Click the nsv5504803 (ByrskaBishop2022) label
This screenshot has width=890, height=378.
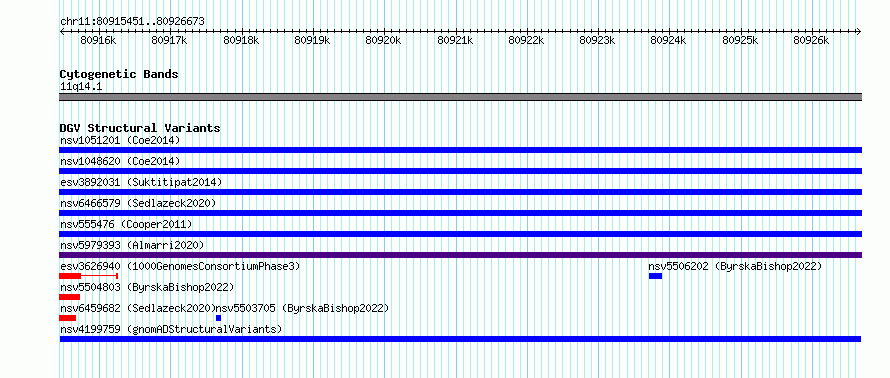pyautogui.click(x=147, y=287)
